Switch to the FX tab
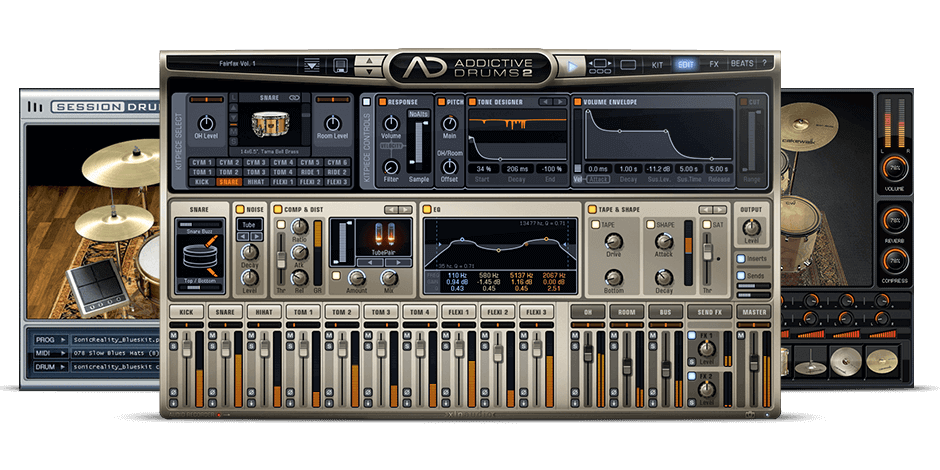Screen dimensions: 940x470 coord(714,64)
